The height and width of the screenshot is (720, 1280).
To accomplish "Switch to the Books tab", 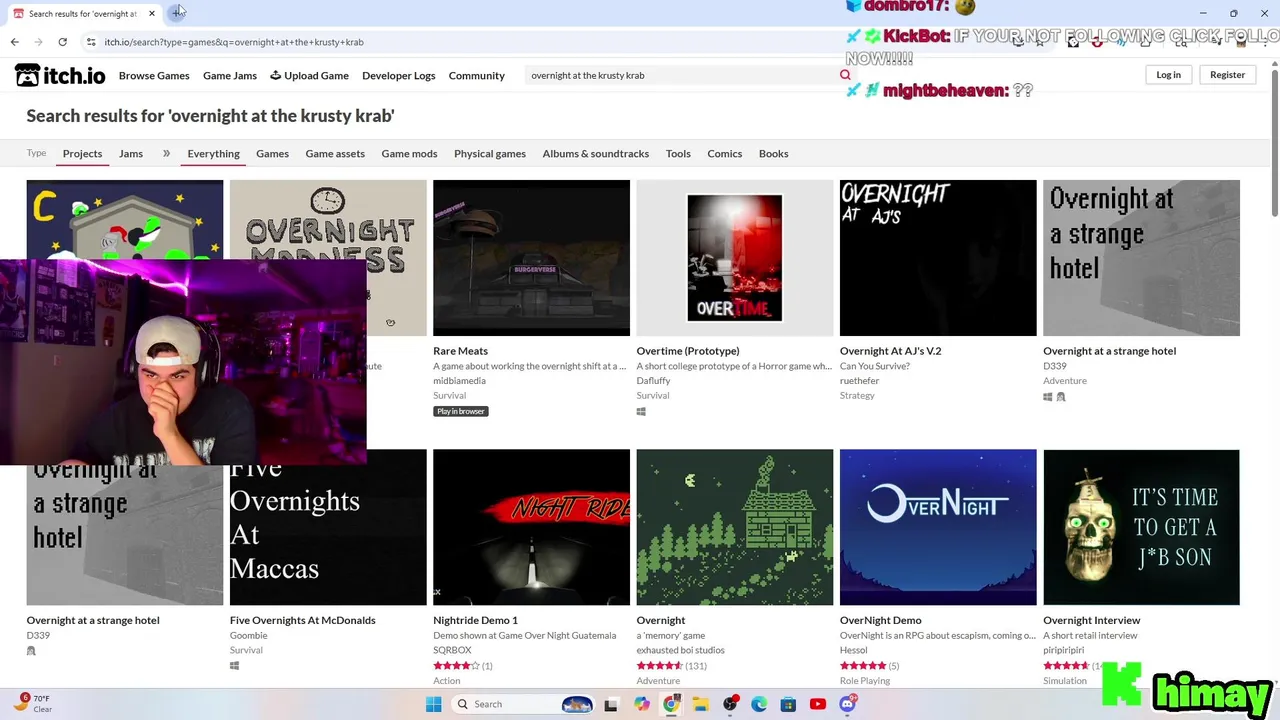I will pyautogui.click(x=774, y=153).
